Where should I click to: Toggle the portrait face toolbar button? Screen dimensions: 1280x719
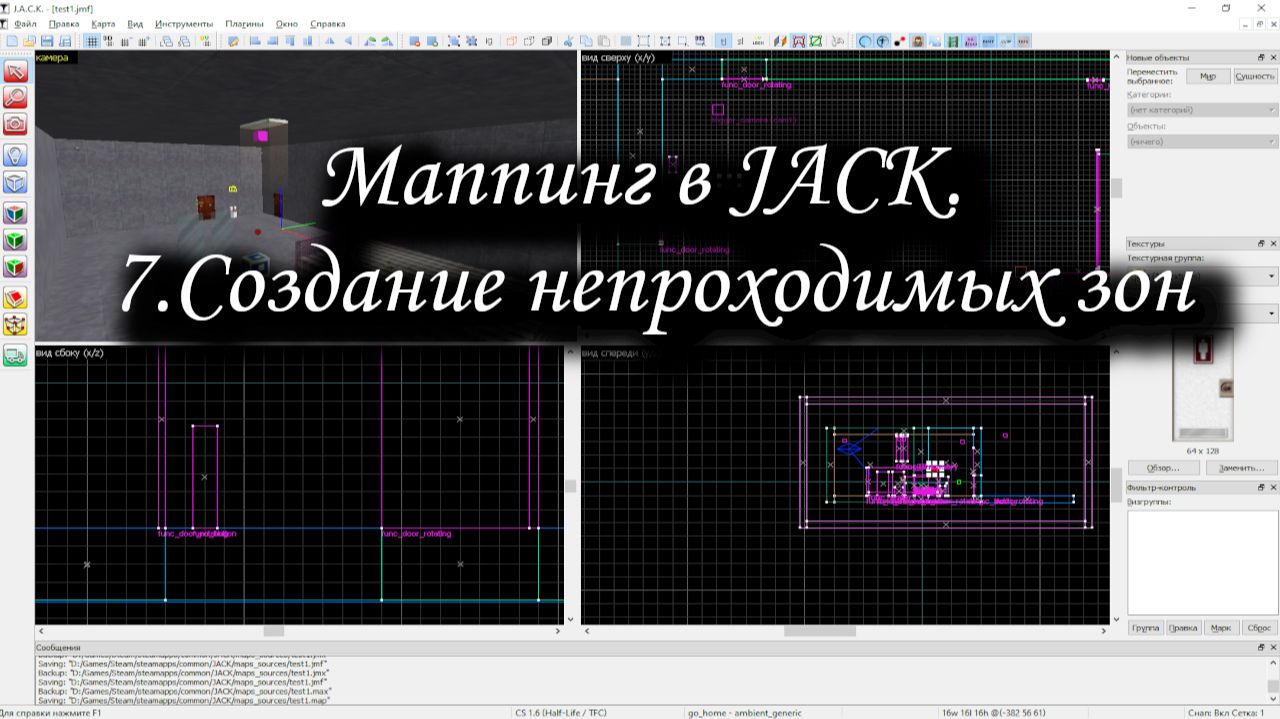(x=917, y=41)
